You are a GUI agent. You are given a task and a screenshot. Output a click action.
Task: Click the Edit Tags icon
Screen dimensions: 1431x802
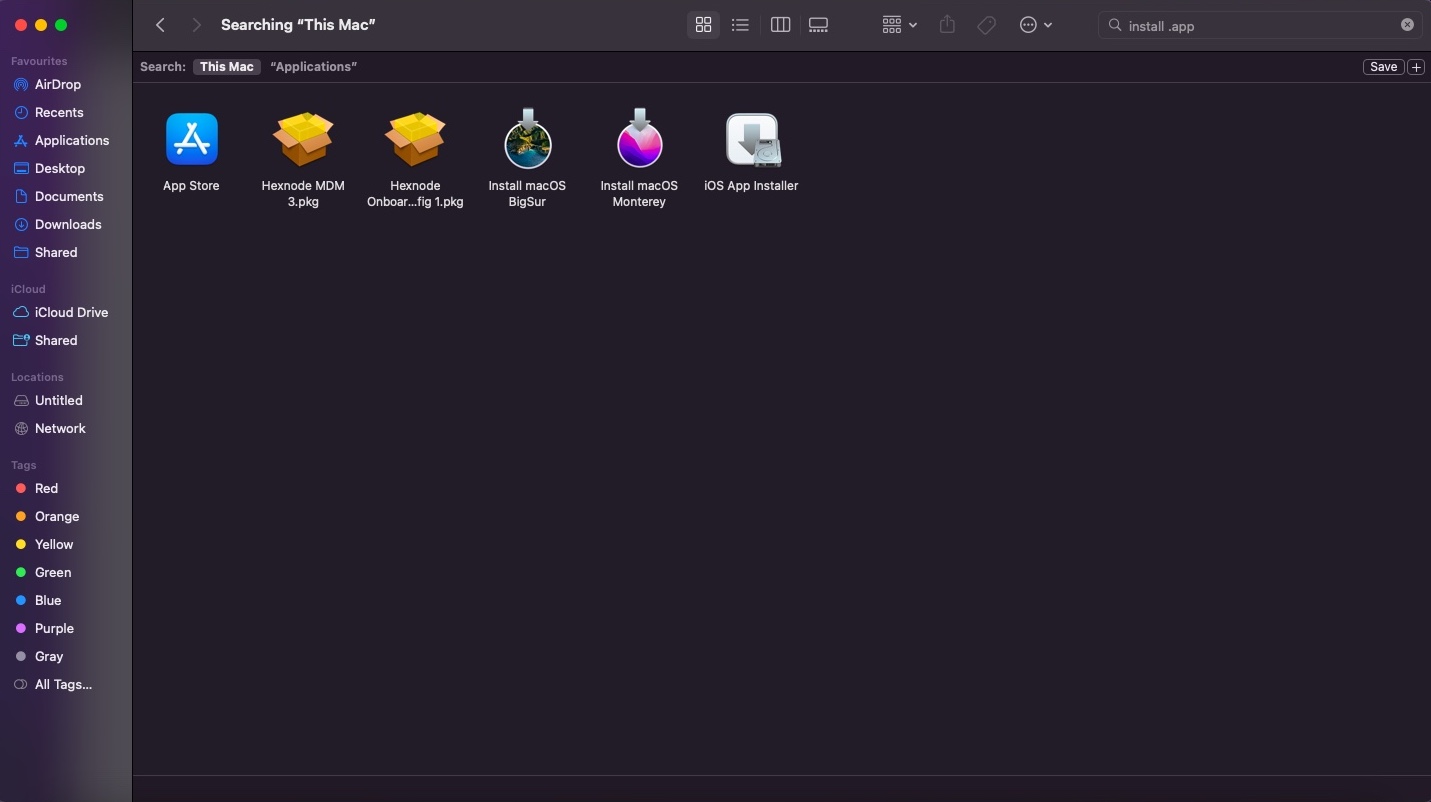coord(986,25)
